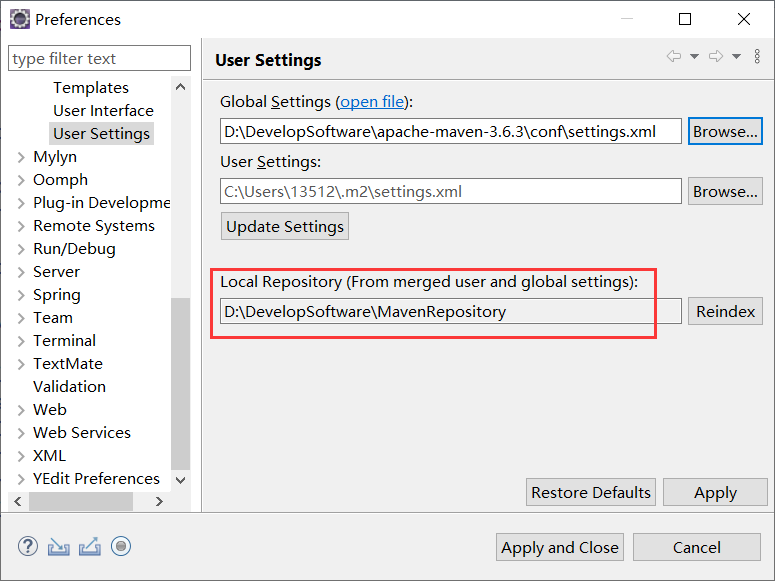Click the Global Settings path field
The height and width of the screenshot is (581, 775).
point(451,131)
